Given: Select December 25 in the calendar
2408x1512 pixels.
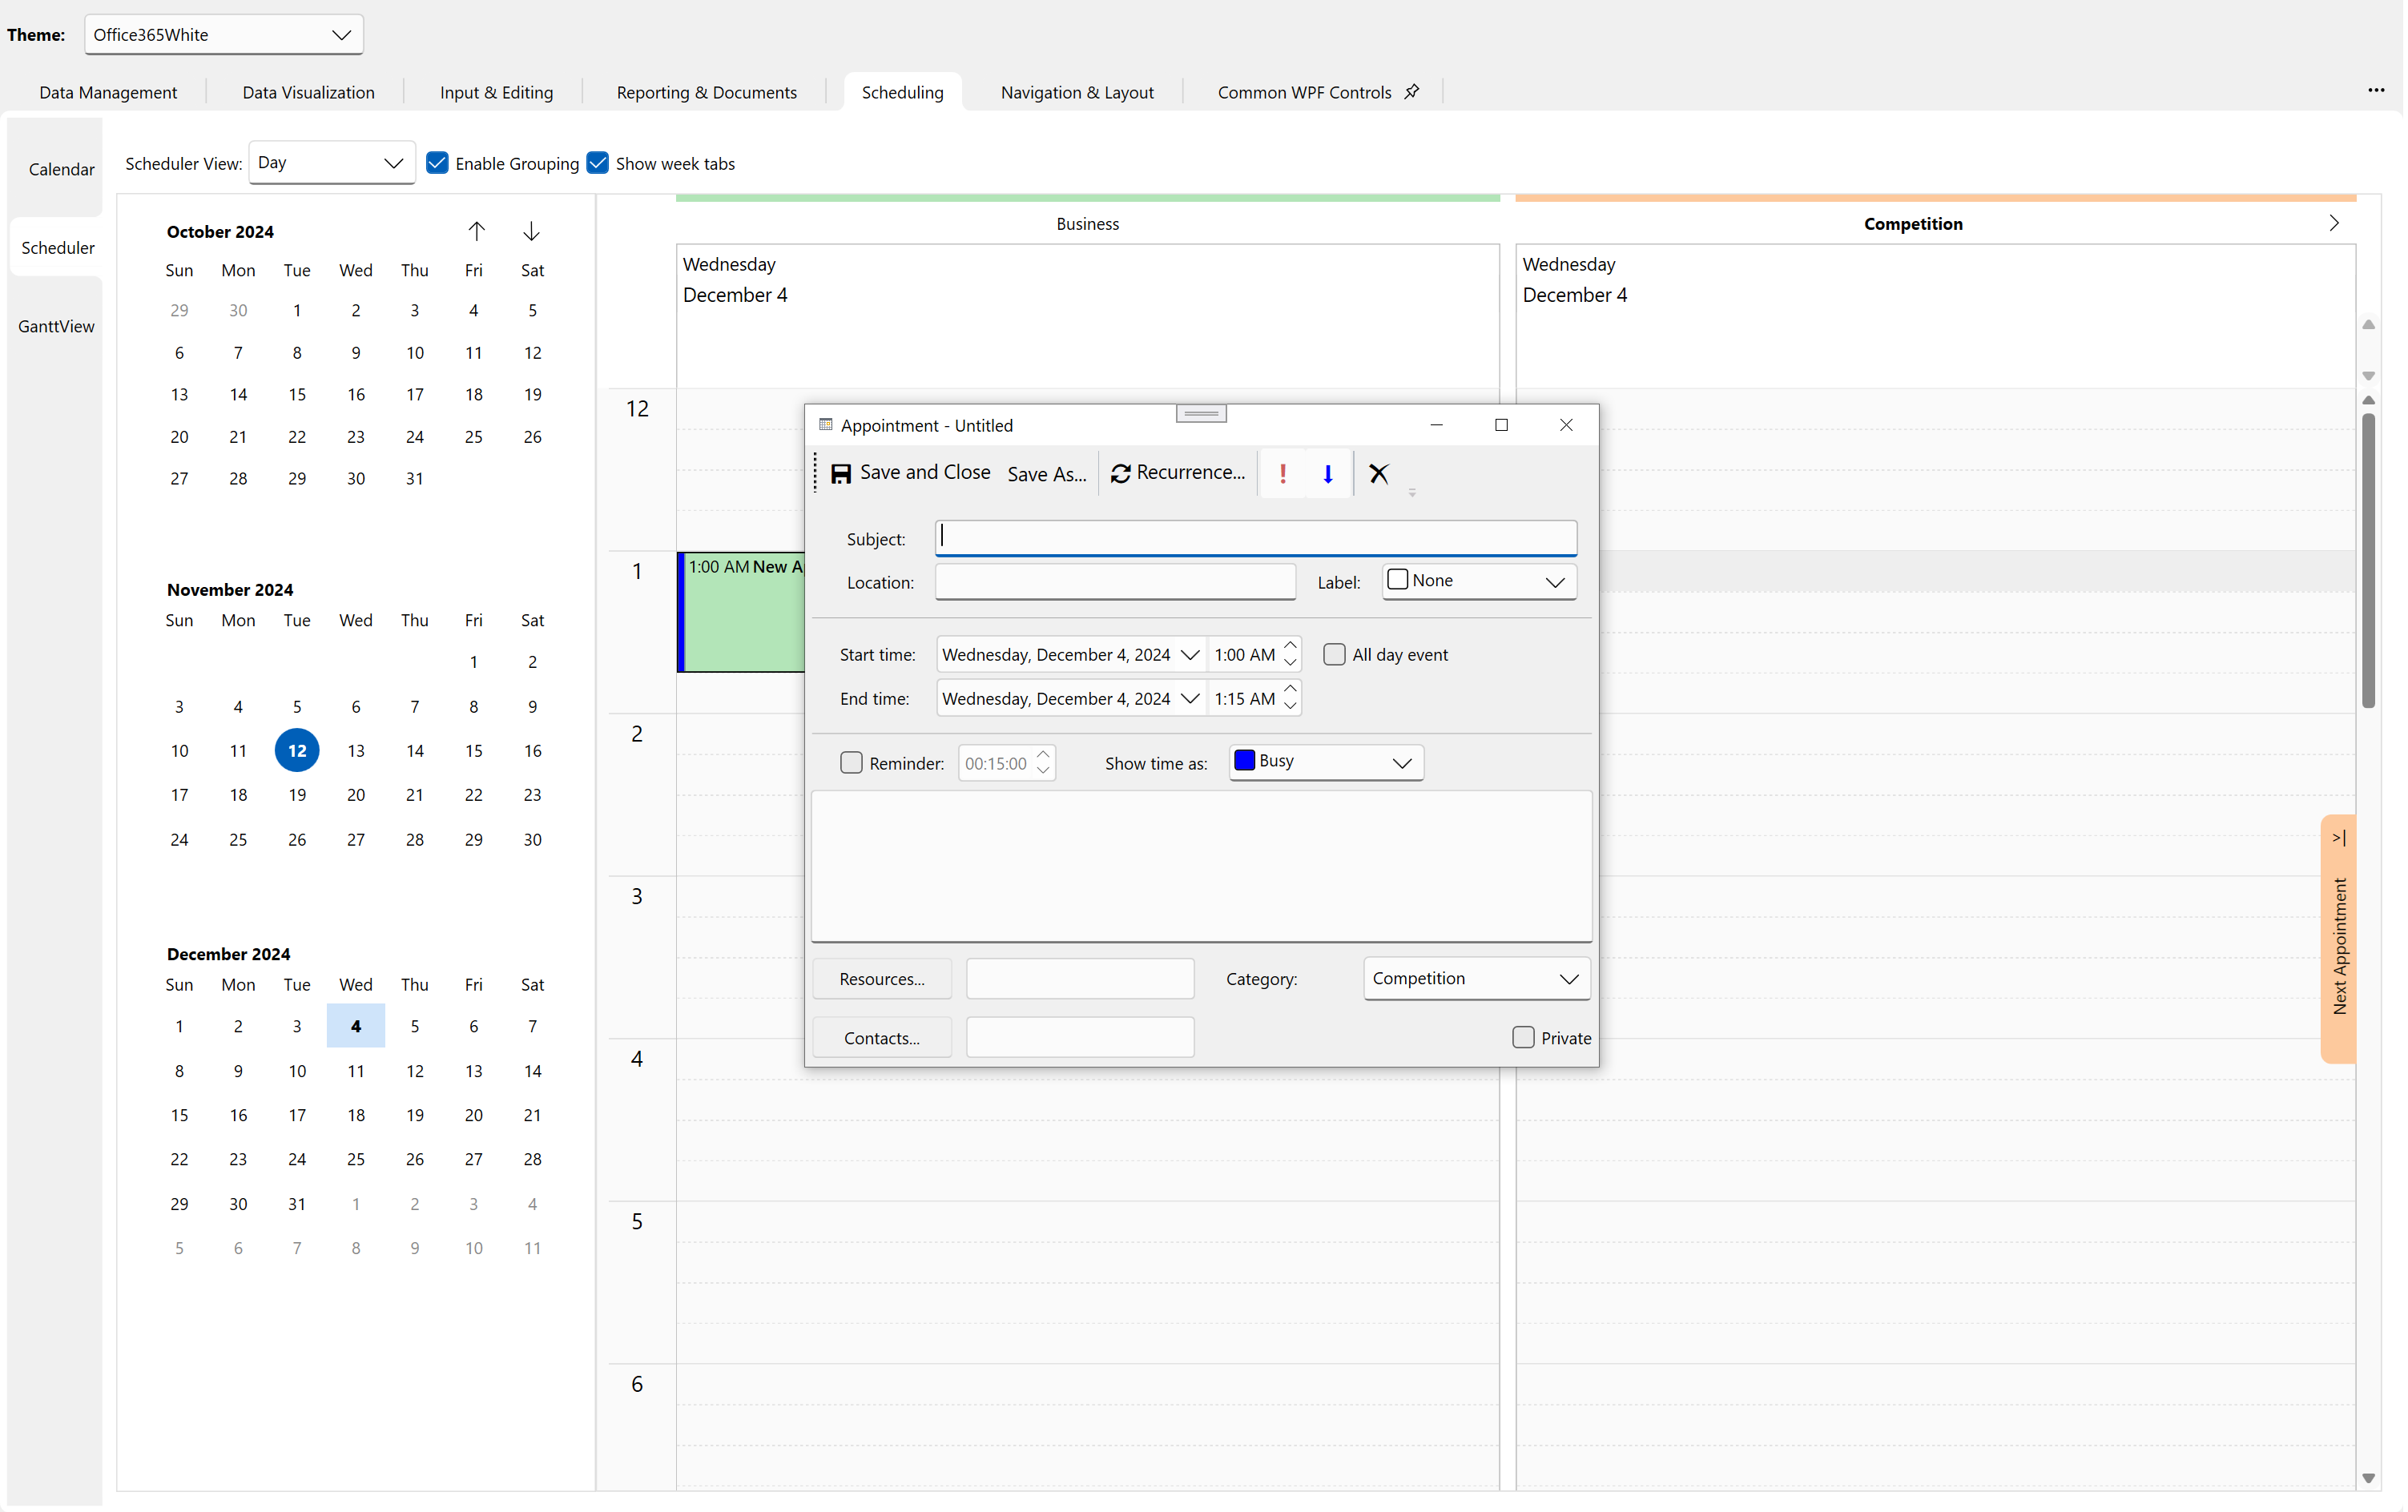Looking at the screenshot, I should [356, 1159].
